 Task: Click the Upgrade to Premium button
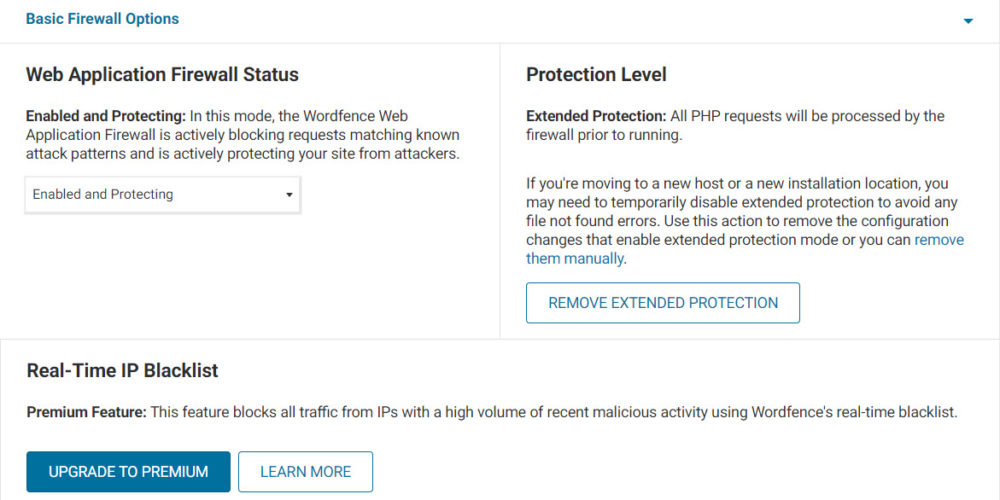(x=128, y=472)
